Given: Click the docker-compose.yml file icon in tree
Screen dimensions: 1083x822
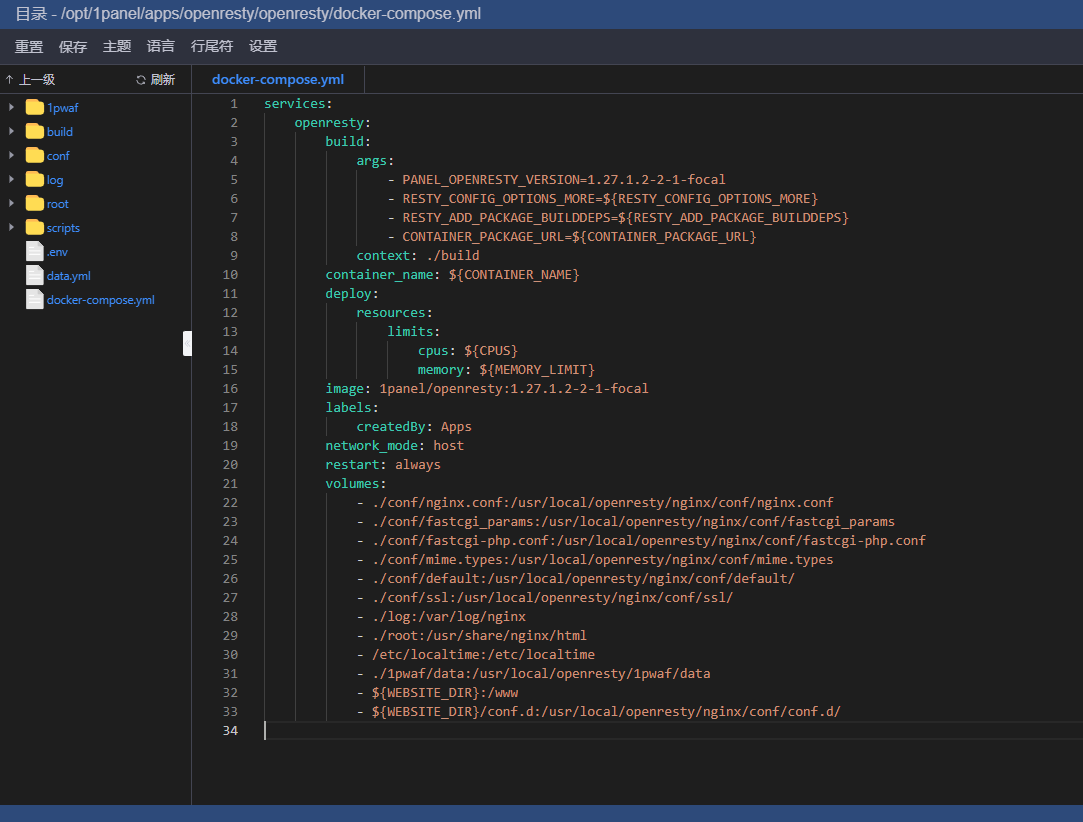Looking at the screenshot, I should (x=35, y=299).
